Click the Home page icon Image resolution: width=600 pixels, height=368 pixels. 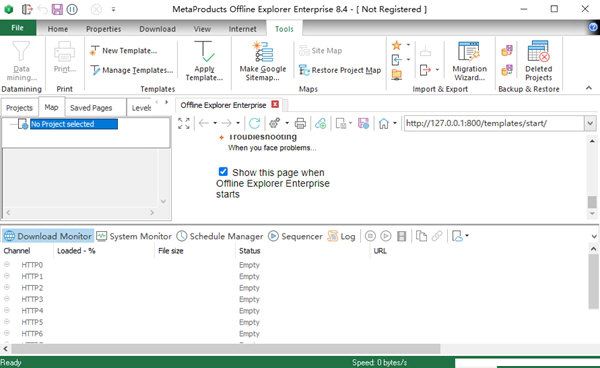tap(383, 123)
